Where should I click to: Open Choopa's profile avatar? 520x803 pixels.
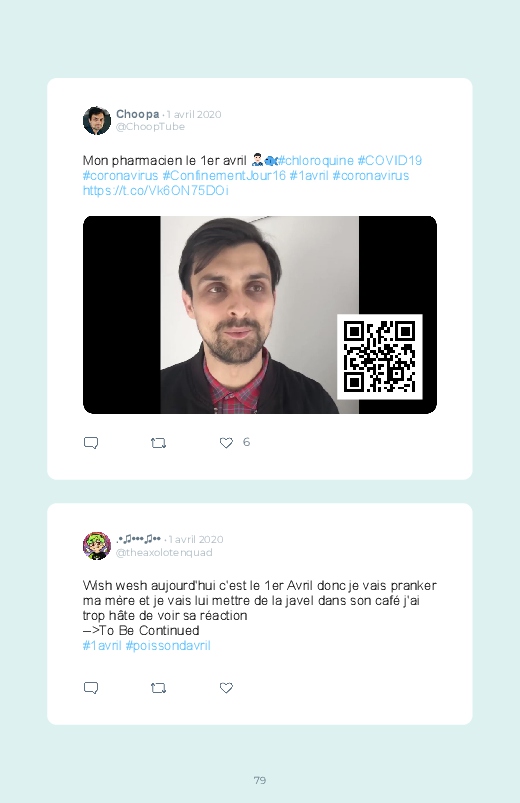pos(97,120)
